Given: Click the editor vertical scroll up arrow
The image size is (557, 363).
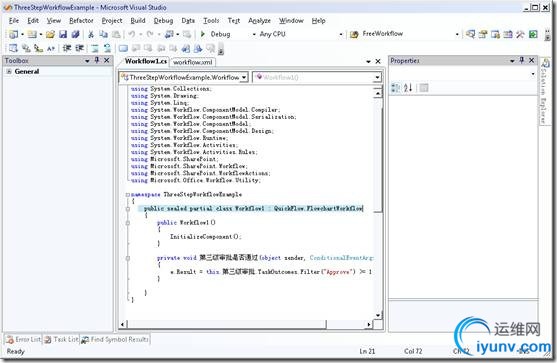Looking at the screenshot, I should click(378, 93).
